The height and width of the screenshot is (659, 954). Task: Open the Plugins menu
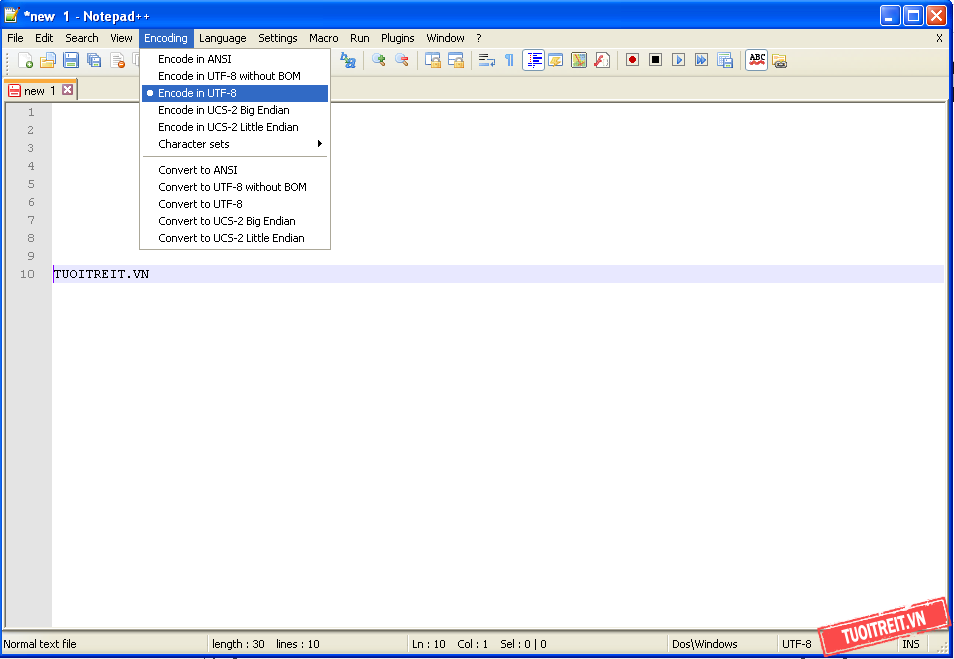coord(397,38)
